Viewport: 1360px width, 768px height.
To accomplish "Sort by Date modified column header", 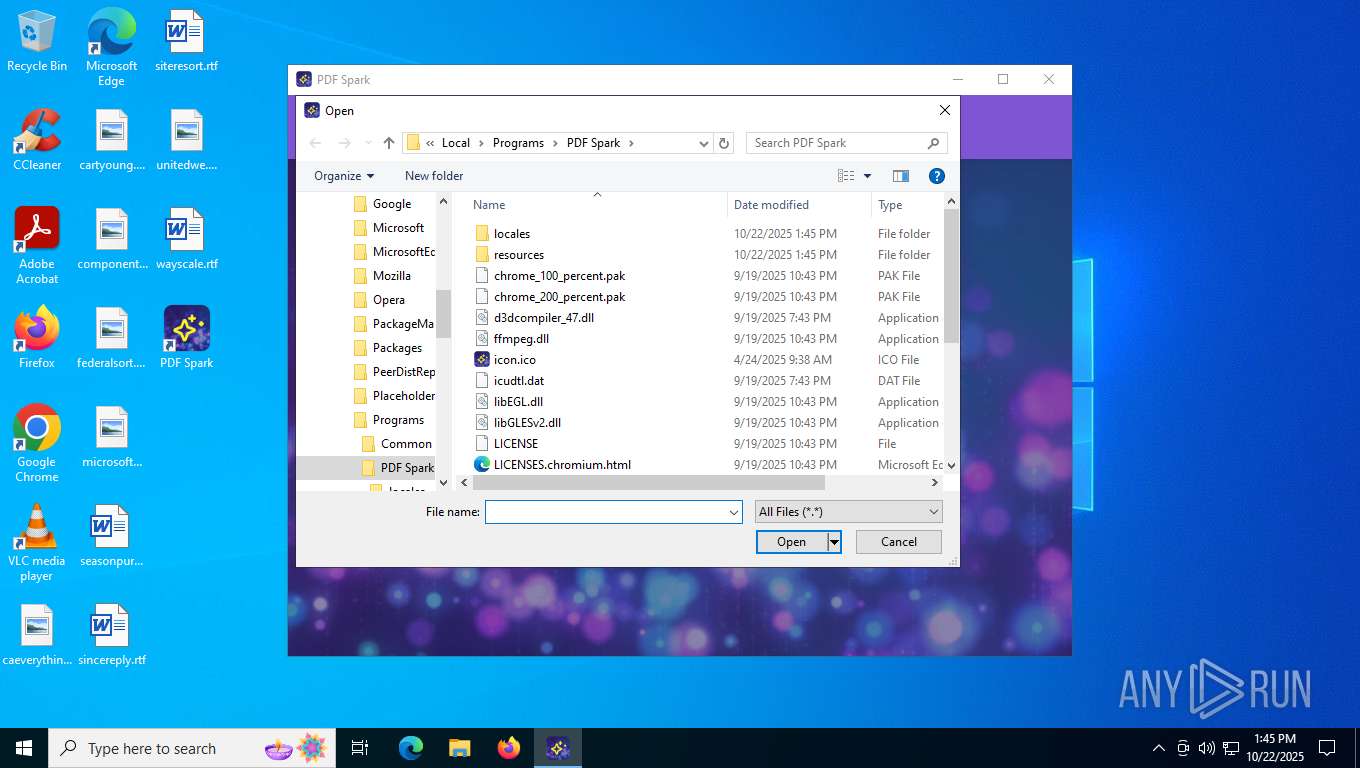I will coord(799,205).
